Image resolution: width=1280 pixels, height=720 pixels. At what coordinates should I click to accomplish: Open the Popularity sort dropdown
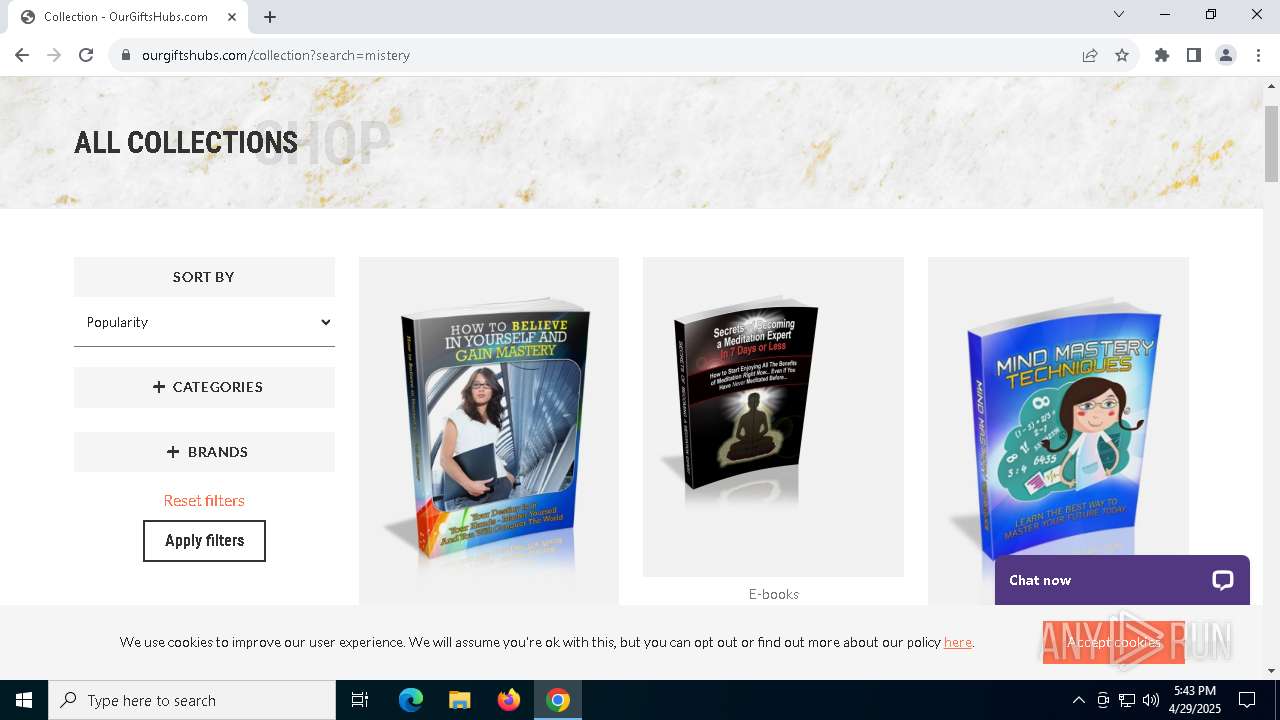click(x=204, y=322)
